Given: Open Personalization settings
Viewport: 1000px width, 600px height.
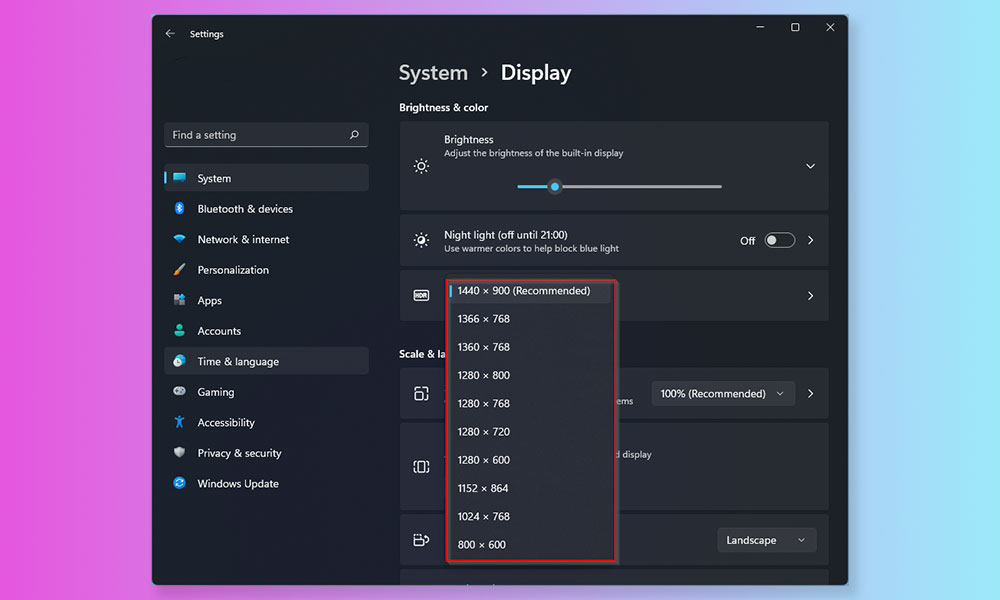Looking at the screenshot, I should coord(266,270).
